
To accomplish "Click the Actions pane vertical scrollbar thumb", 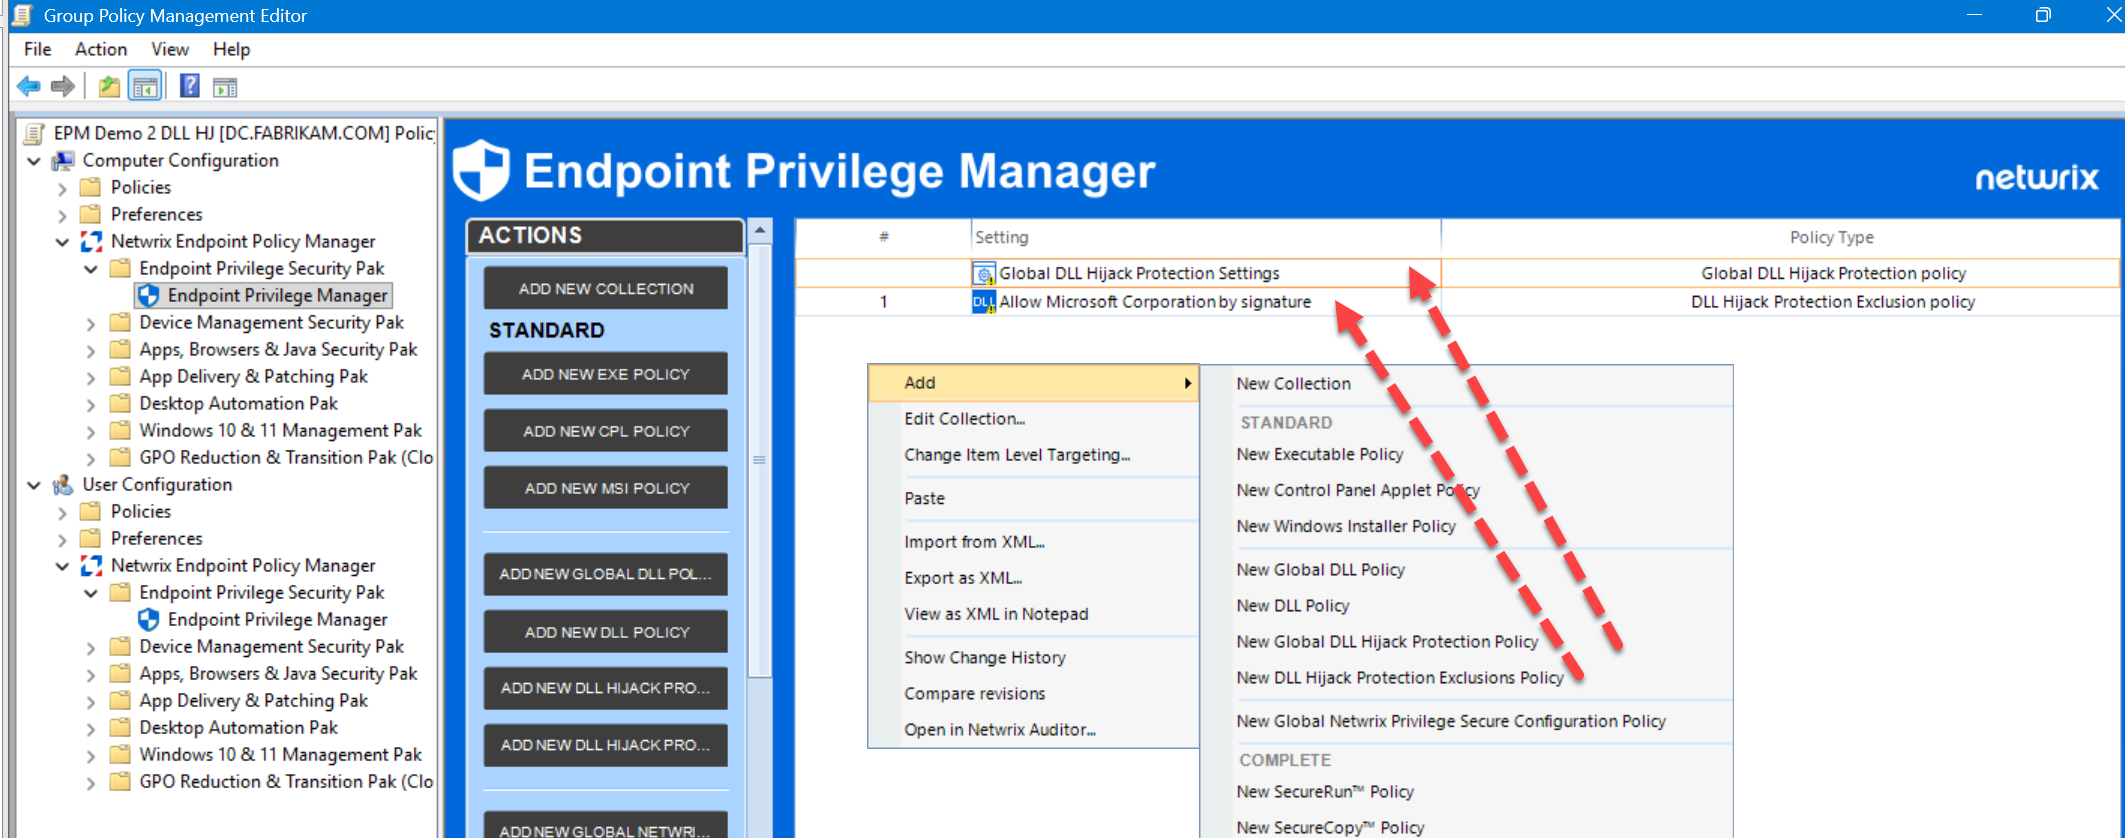I will pos(760,460).
